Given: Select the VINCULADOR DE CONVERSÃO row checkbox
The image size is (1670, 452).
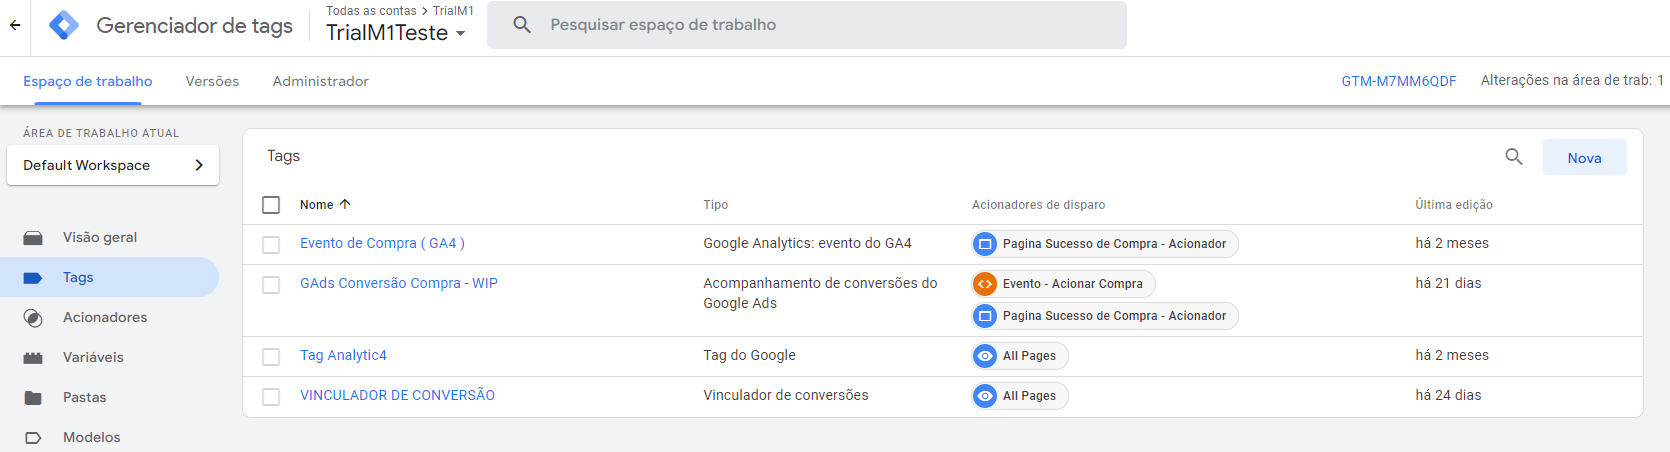Looking at the screenshot, I should coord(271,397).
